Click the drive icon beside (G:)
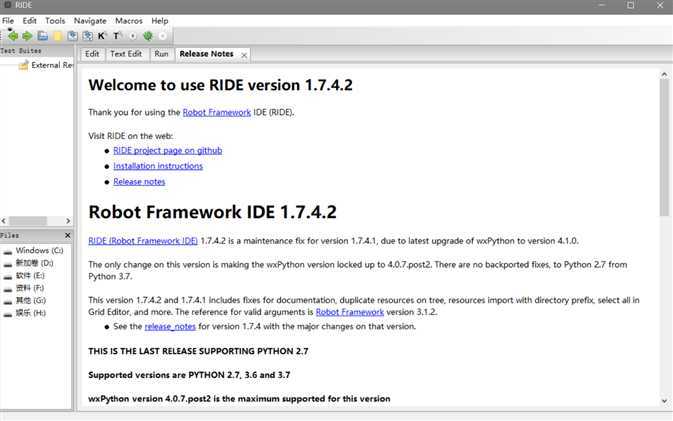This screenshot has height=421, width=673. tap(8, 301)
